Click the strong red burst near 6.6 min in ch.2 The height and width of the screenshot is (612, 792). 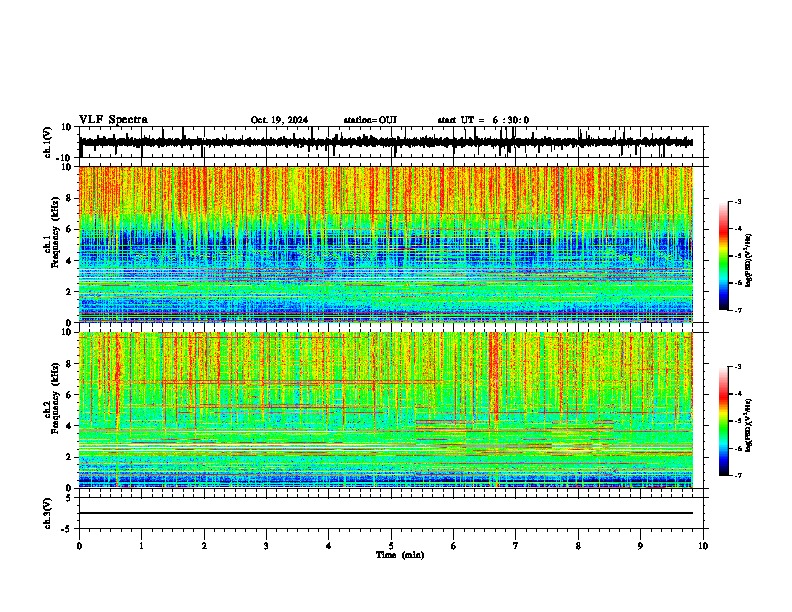493,376
